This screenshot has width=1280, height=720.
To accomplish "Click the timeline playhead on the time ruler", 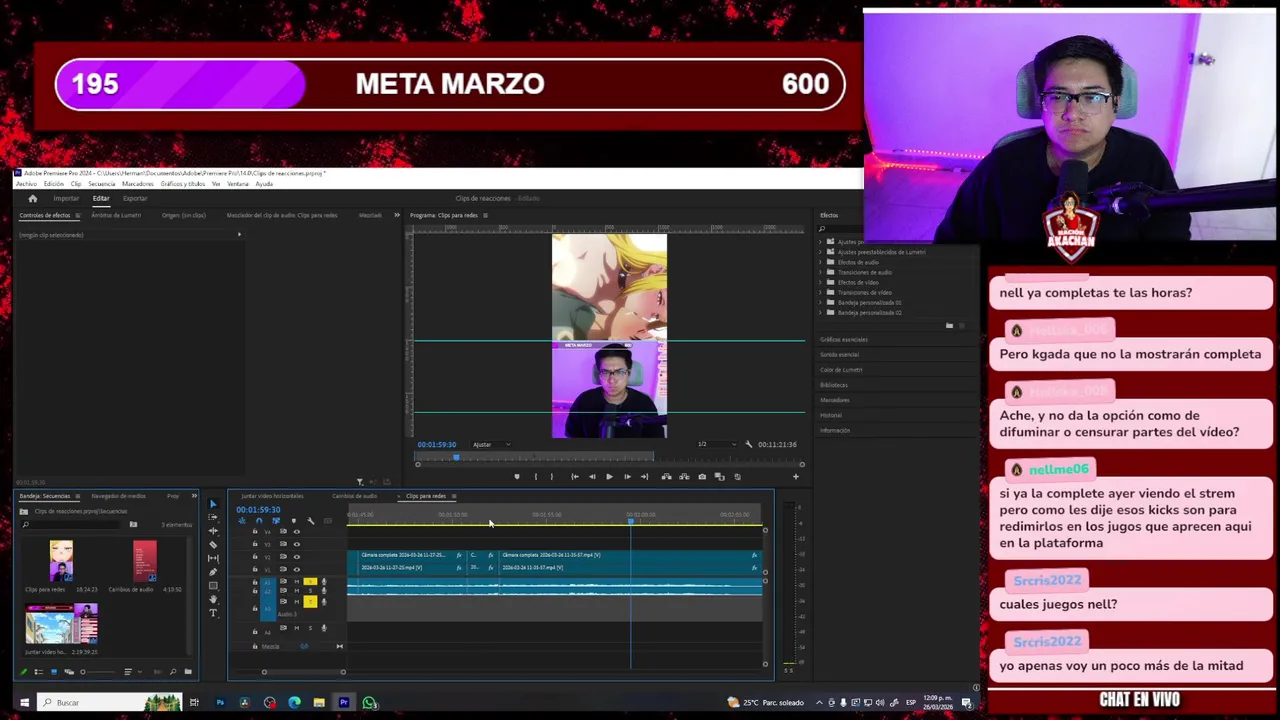I will click(630, 520).
